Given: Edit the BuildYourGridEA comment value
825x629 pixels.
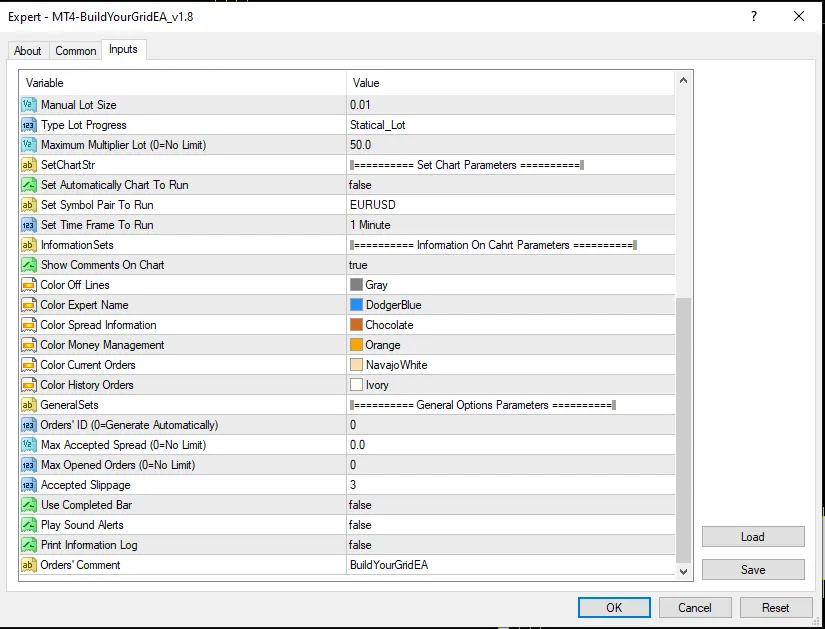Looking at the screenshot, I should (510, 565).
